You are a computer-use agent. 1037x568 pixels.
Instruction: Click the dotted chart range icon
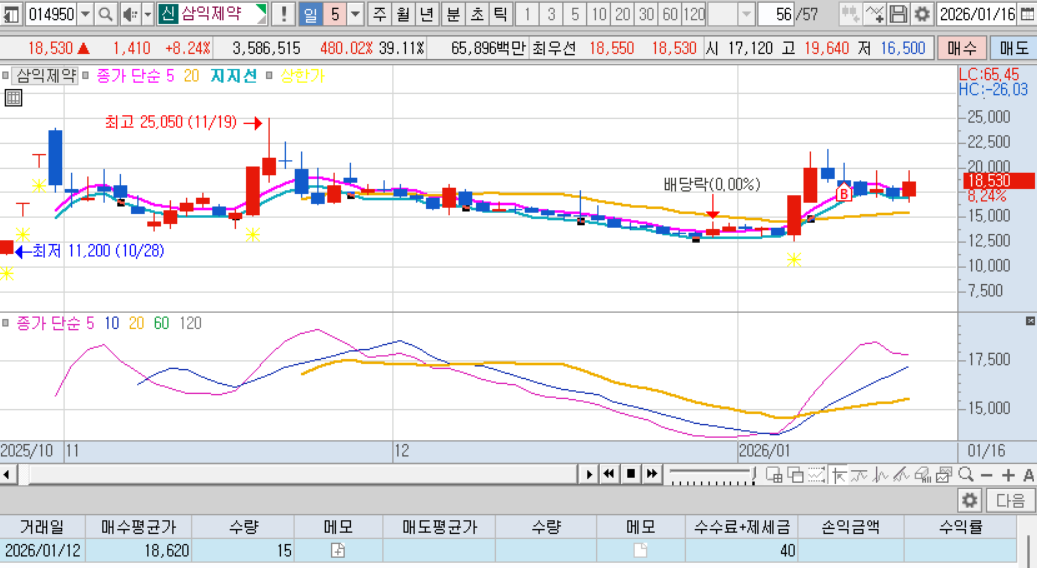click(x=816, y=475)
